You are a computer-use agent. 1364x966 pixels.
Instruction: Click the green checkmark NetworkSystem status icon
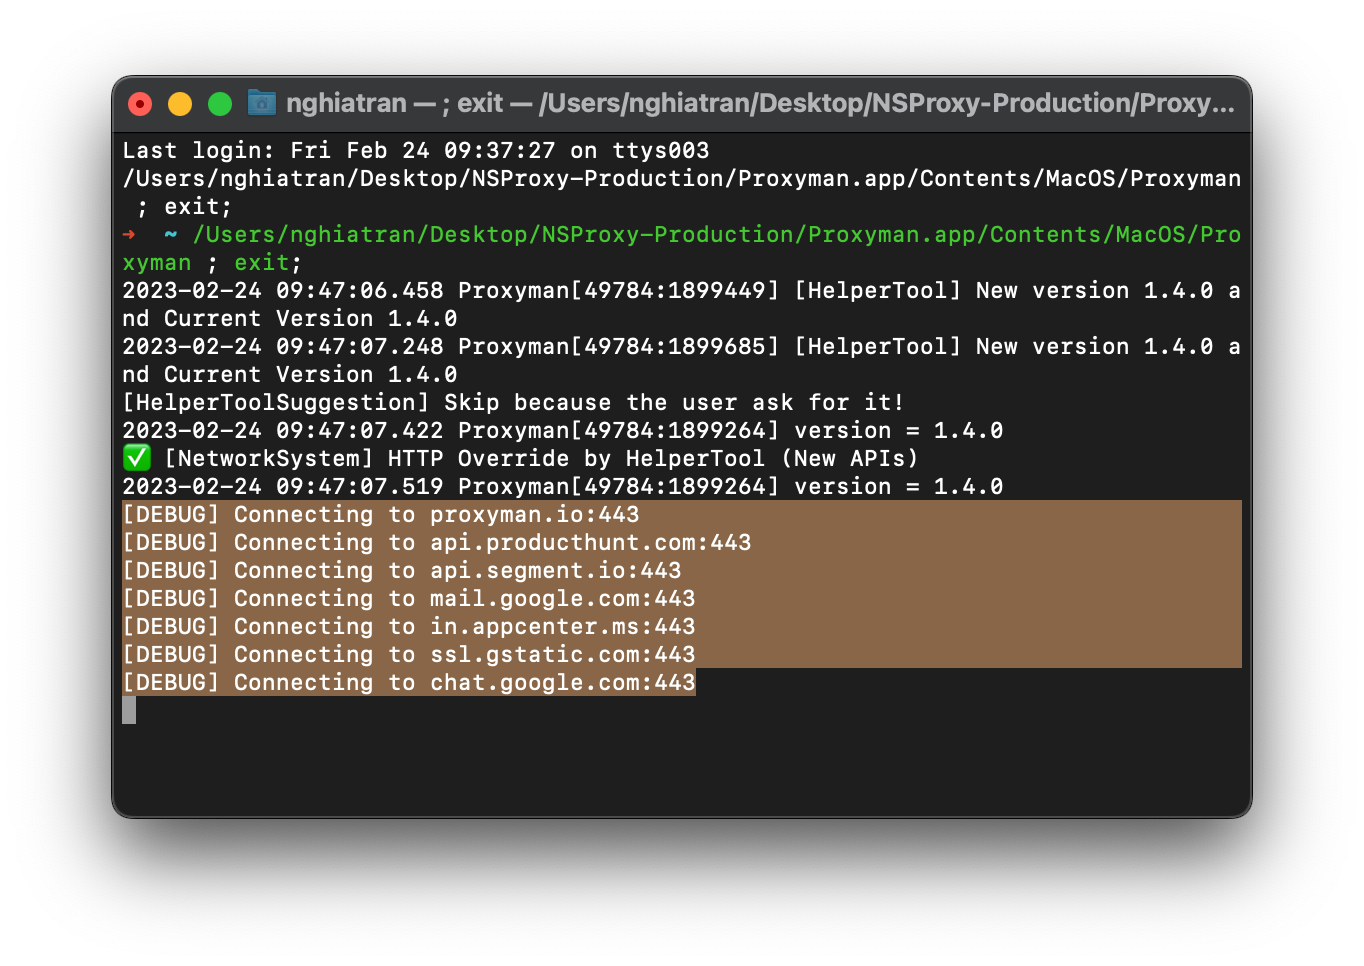coord(136,458)
